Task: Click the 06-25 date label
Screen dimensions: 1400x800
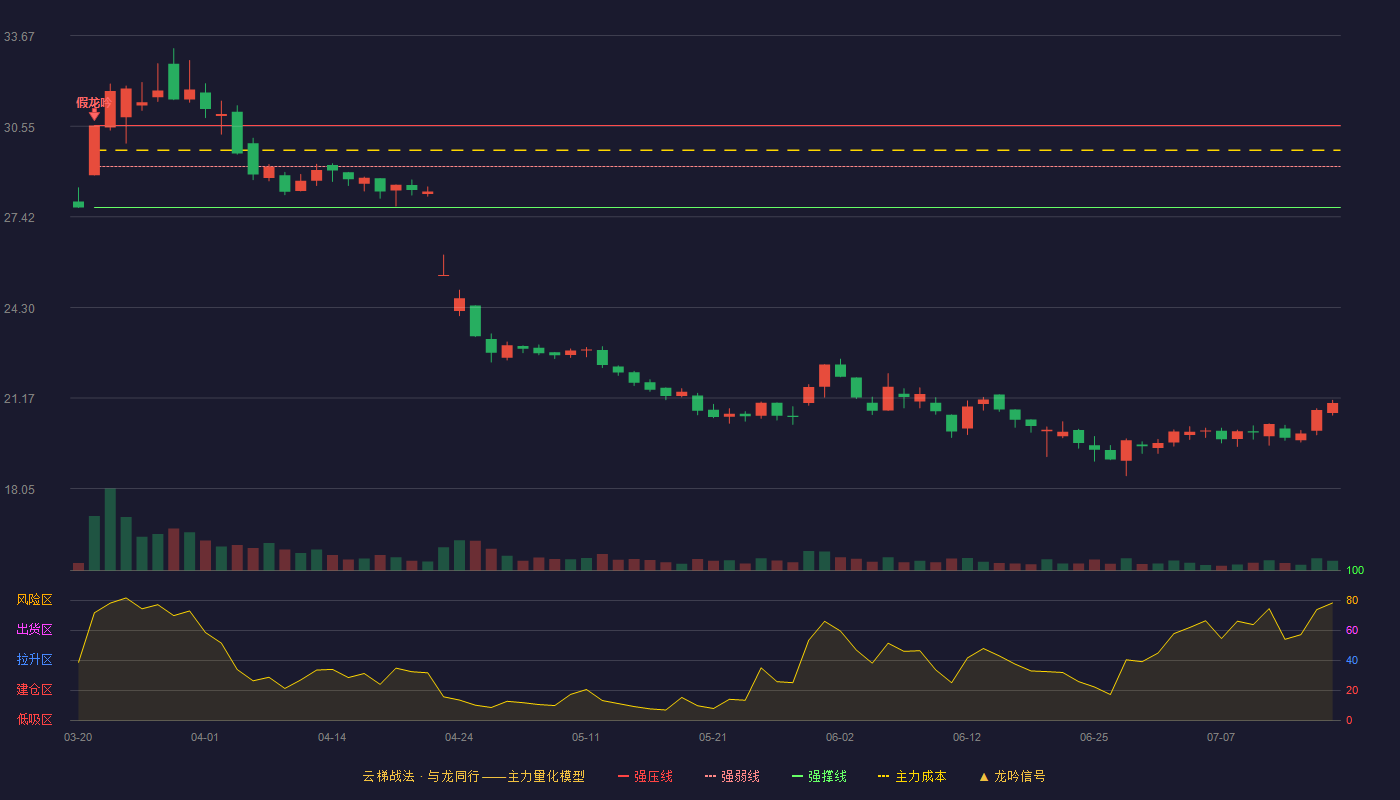Action: click(1094, 737)
